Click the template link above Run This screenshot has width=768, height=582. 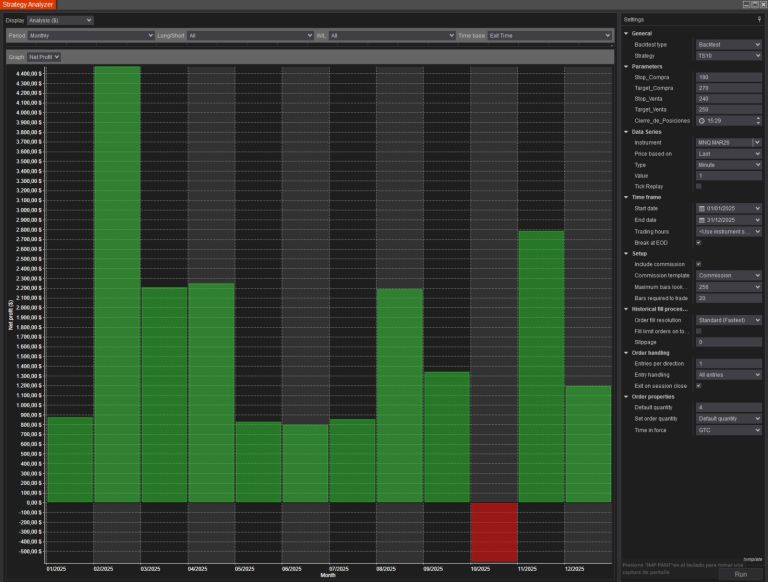752,558
